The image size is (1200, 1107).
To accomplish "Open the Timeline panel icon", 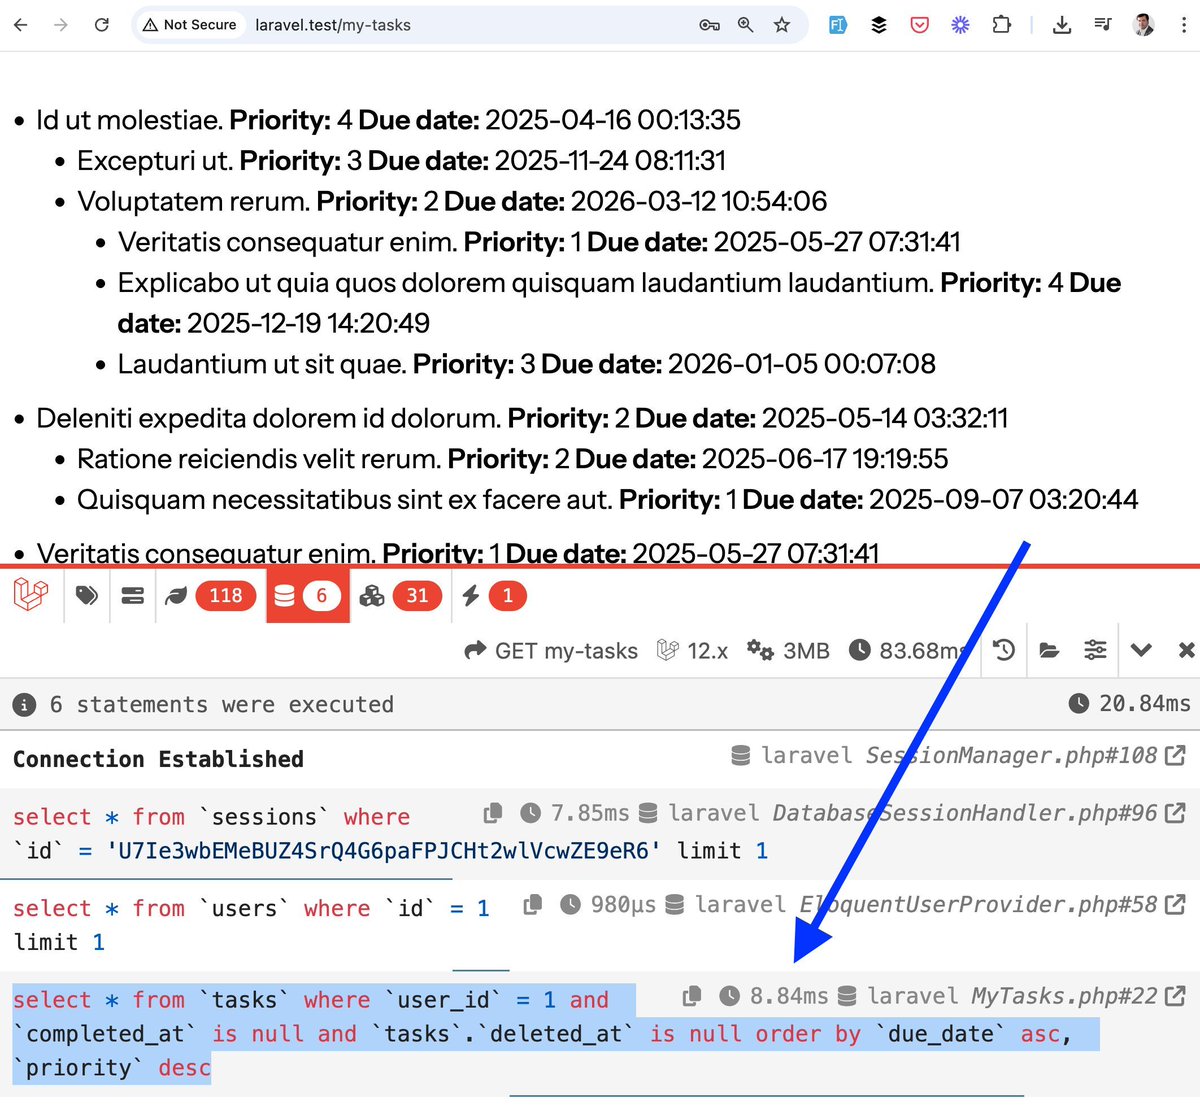I will [132, 595].
